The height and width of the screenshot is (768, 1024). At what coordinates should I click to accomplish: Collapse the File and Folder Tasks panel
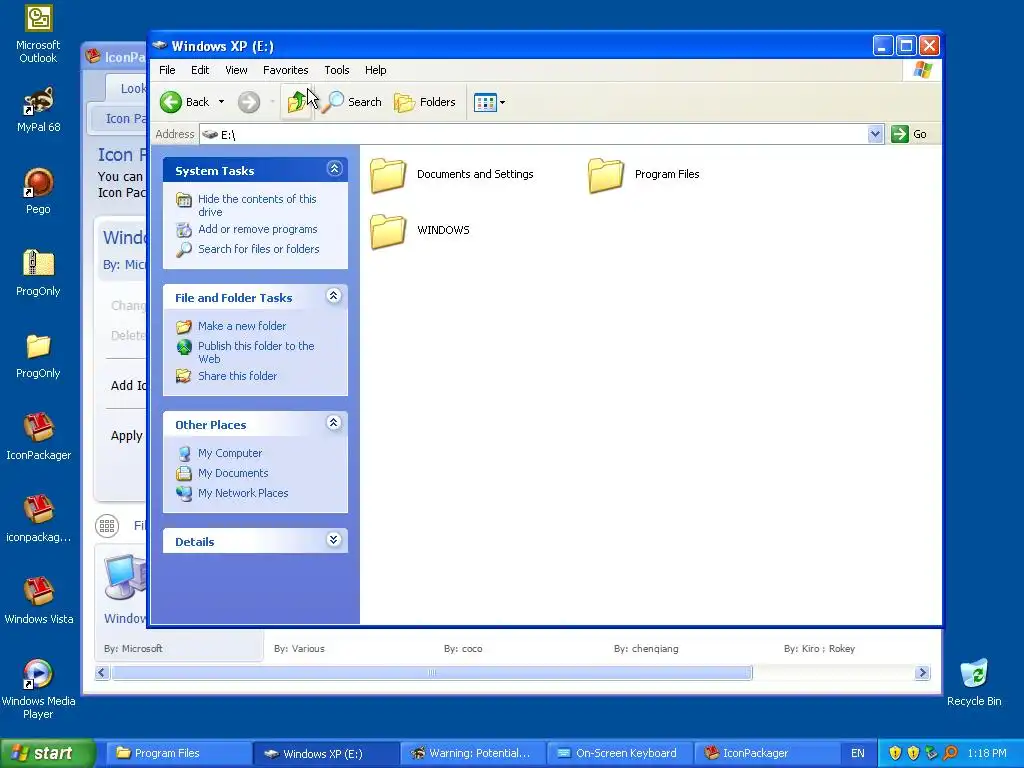pyautogui.click(x=334, y=296)
